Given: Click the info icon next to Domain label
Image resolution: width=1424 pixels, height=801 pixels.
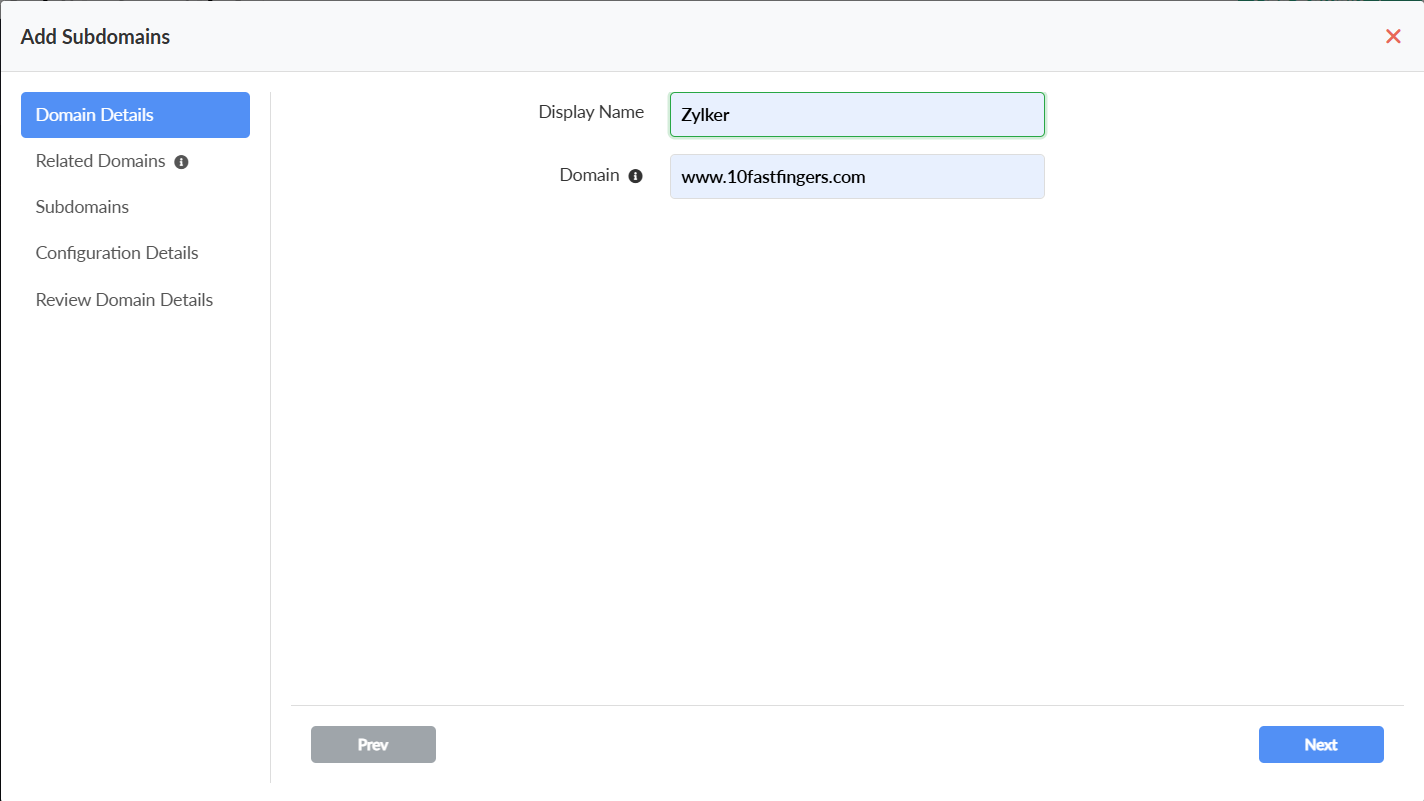Looking at the screenshot, I should coord(635,176).
